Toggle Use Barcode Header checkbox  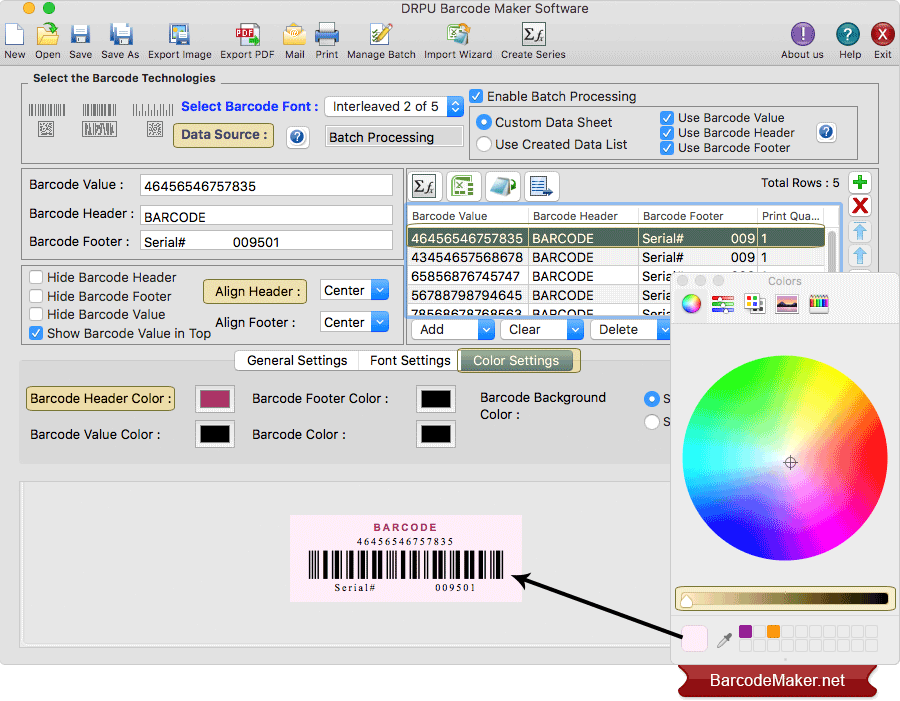point(666,133)
